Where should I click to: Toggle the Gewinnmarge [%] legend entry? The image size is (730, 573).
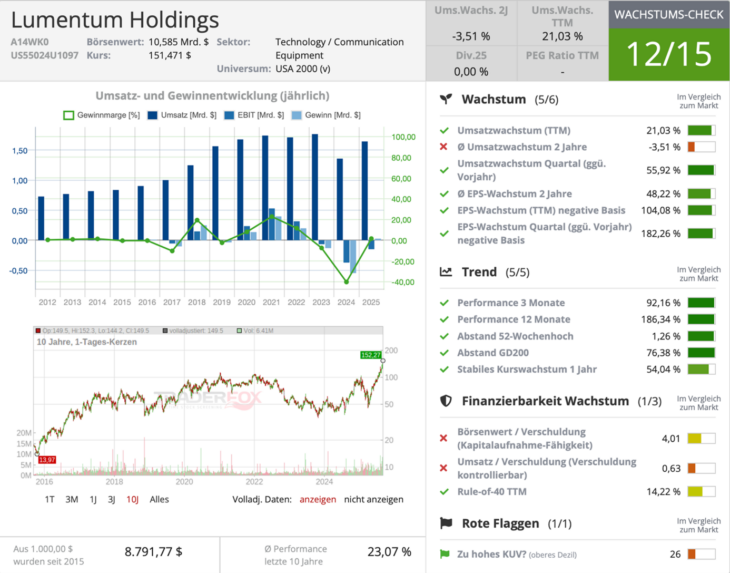point(101,115)
